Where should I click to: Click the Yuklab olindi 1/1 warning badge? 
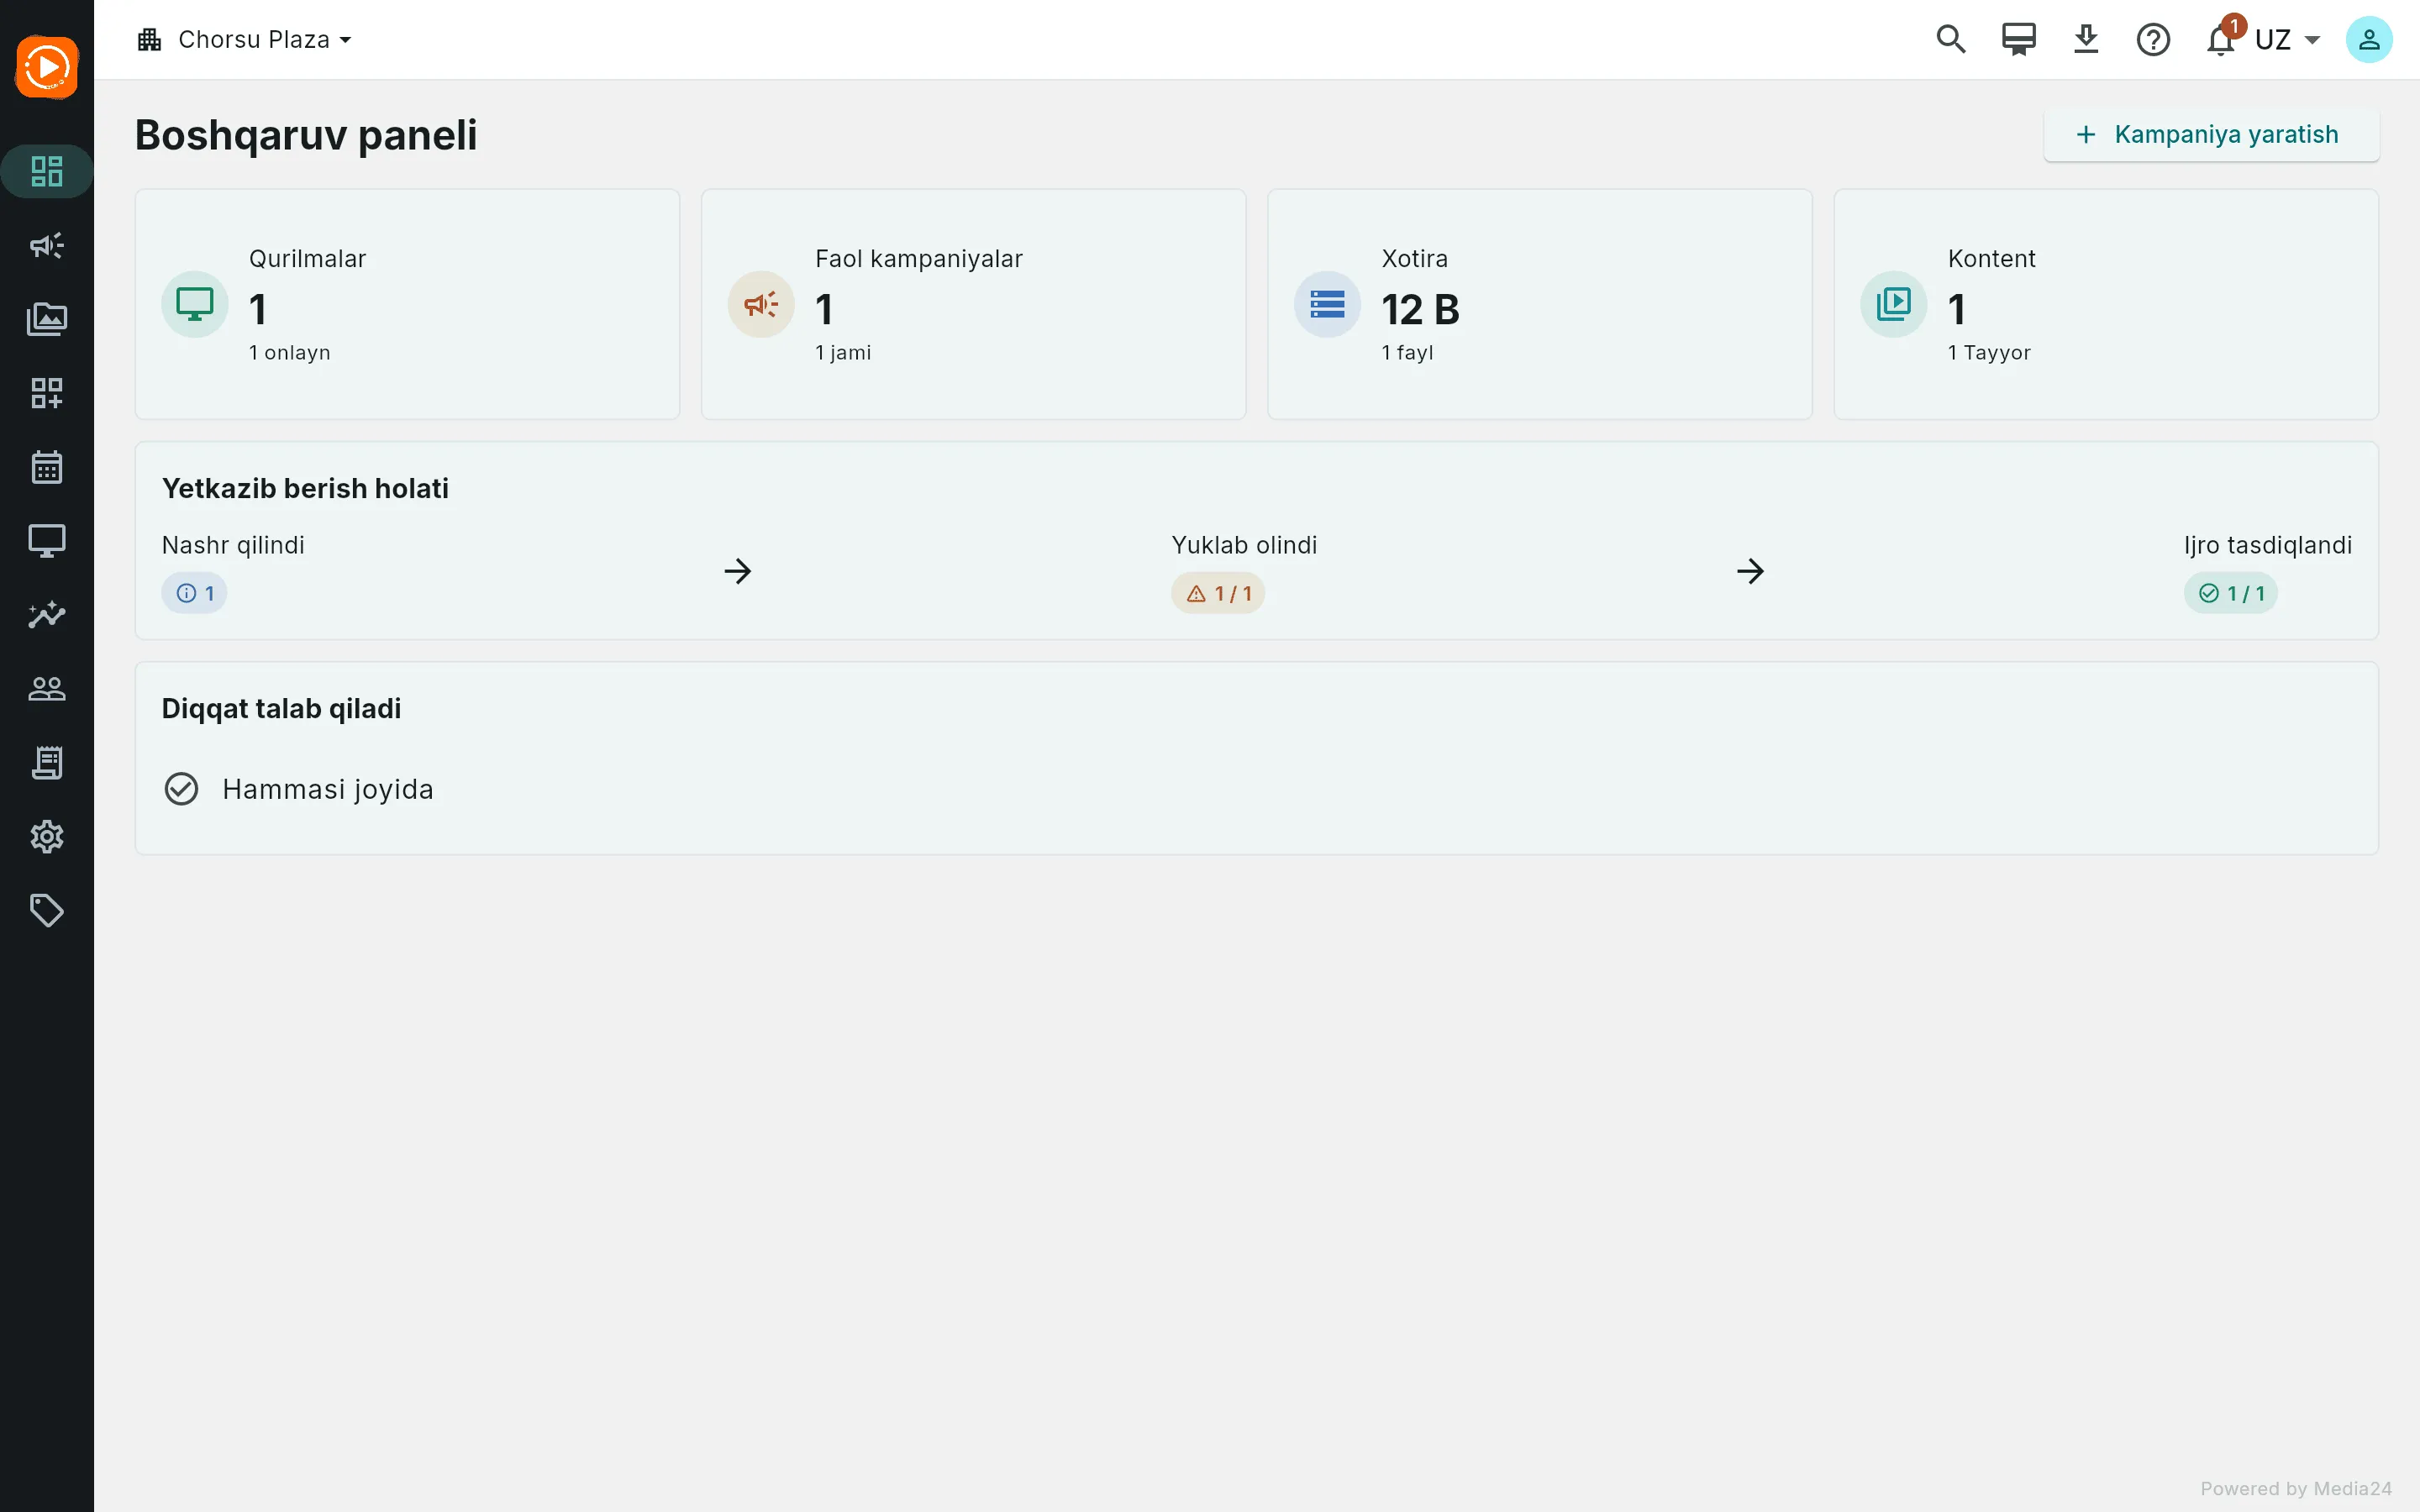1218,593
